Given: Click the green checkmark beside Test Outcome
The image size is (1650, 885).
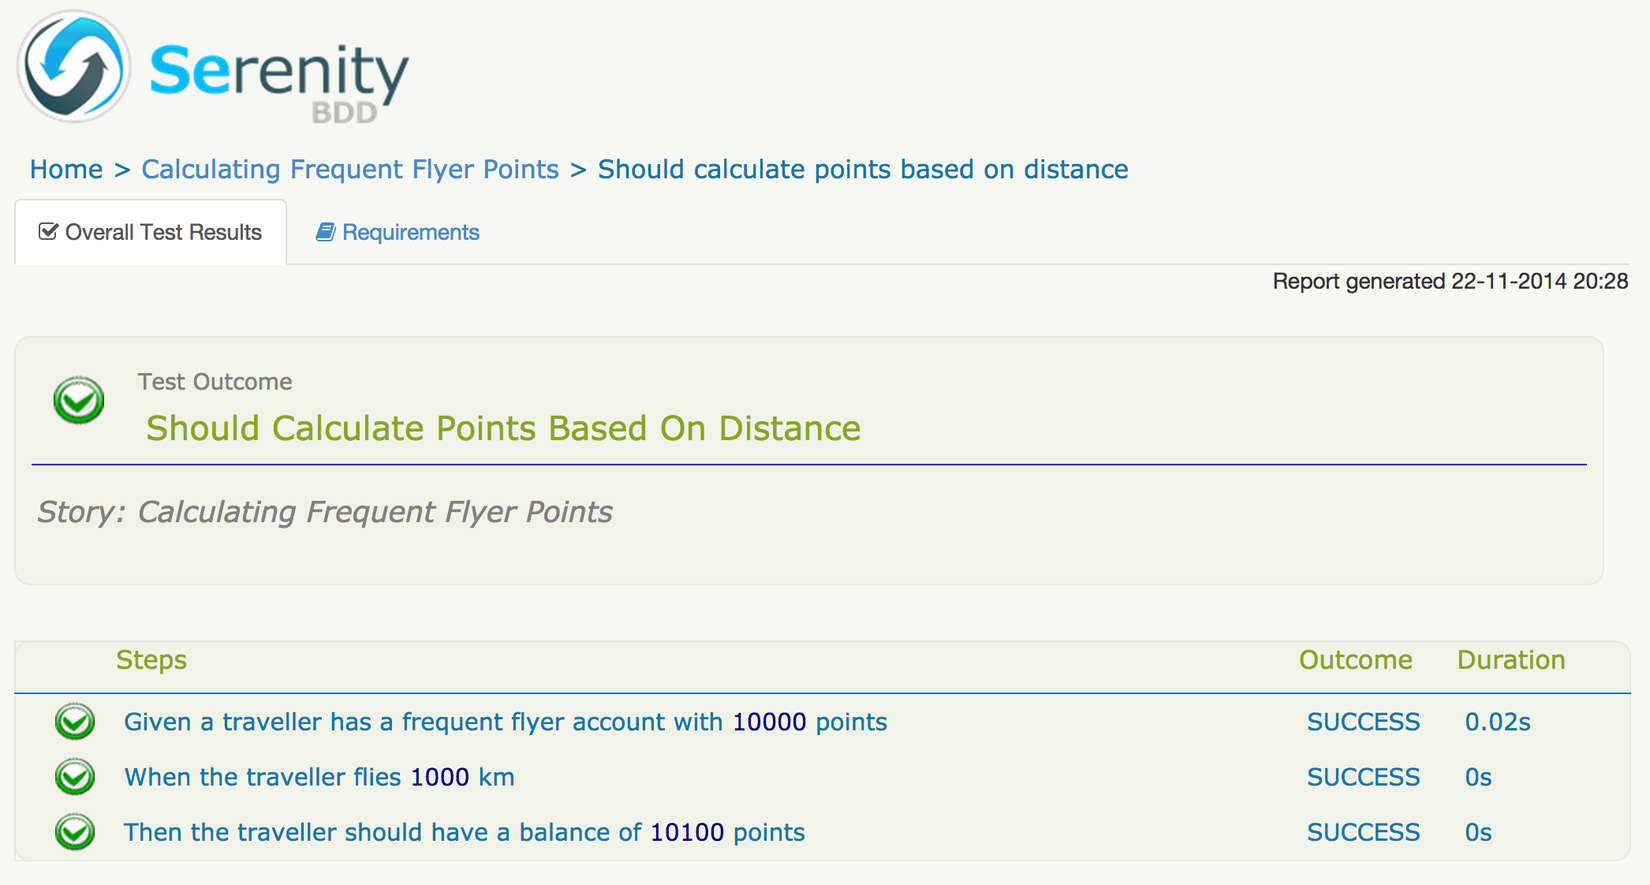Looking at the screenshot, I should (x=79, y=401).
